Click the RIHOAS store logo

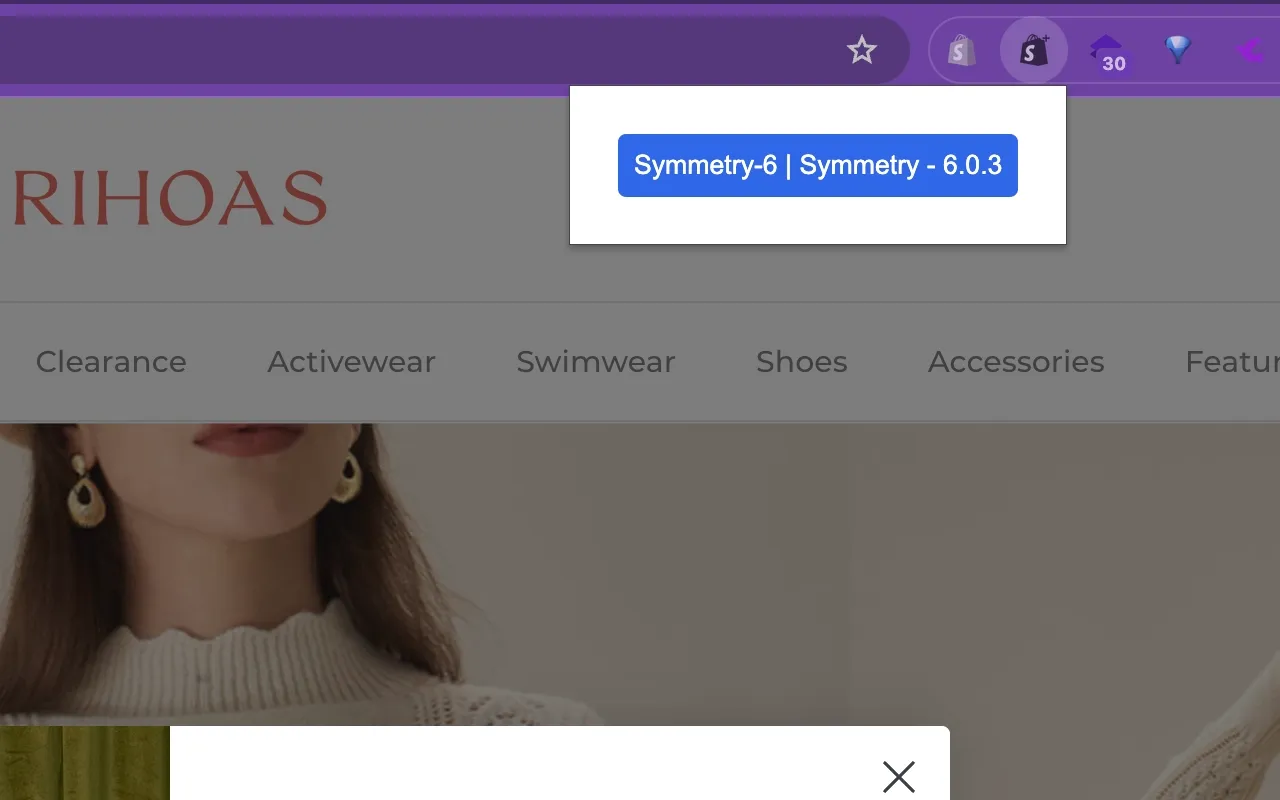(x=170, y=198)
